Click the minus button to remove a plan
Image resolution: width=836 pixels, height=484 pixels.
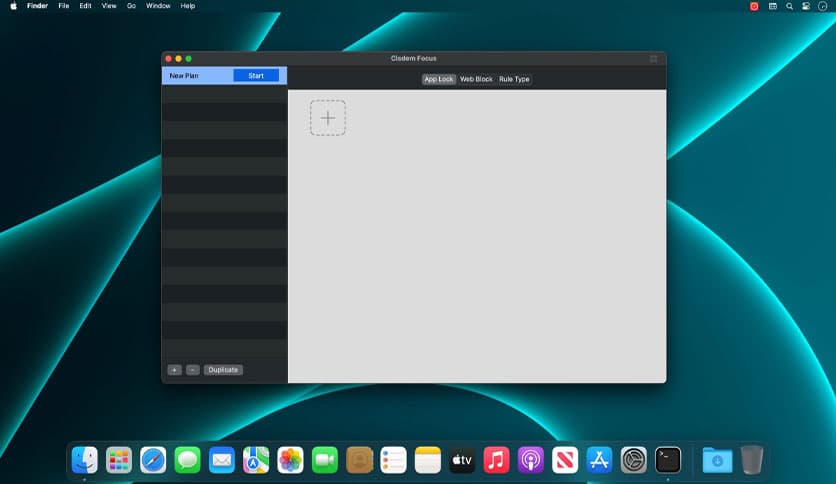point(192,370)
